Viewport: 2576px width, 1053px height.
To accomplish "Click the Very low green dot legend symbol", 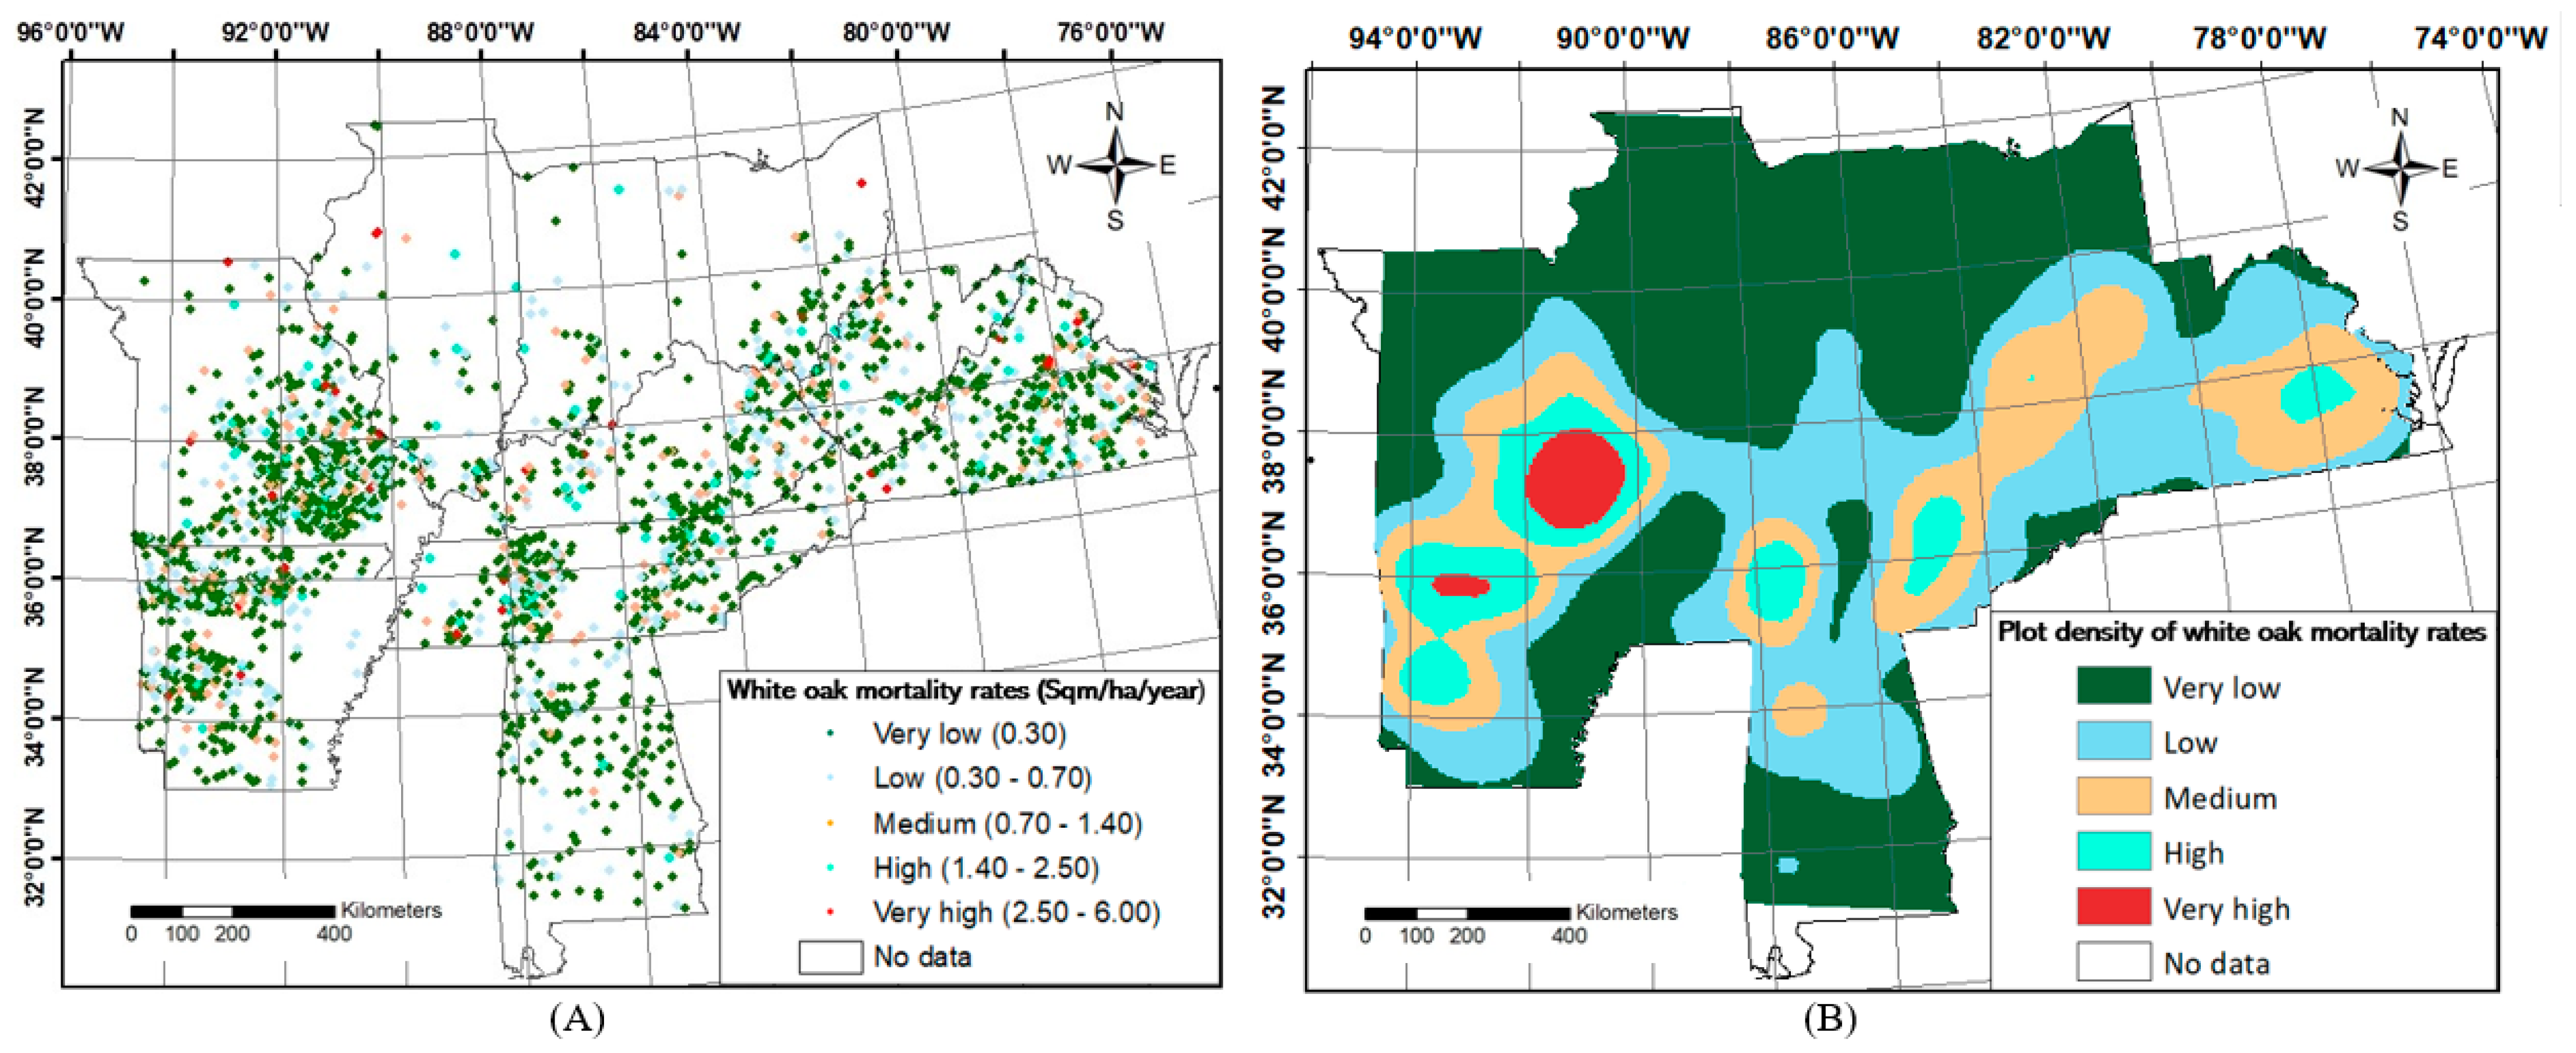I will 831,734.
